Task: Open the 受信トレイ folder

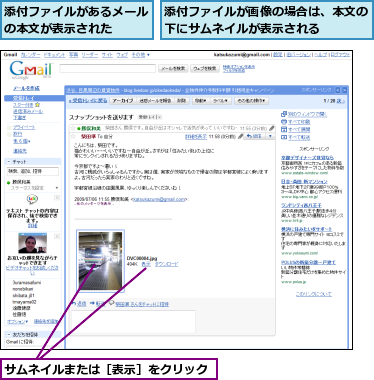Action: pyautogui.click(x=23, y=98)
